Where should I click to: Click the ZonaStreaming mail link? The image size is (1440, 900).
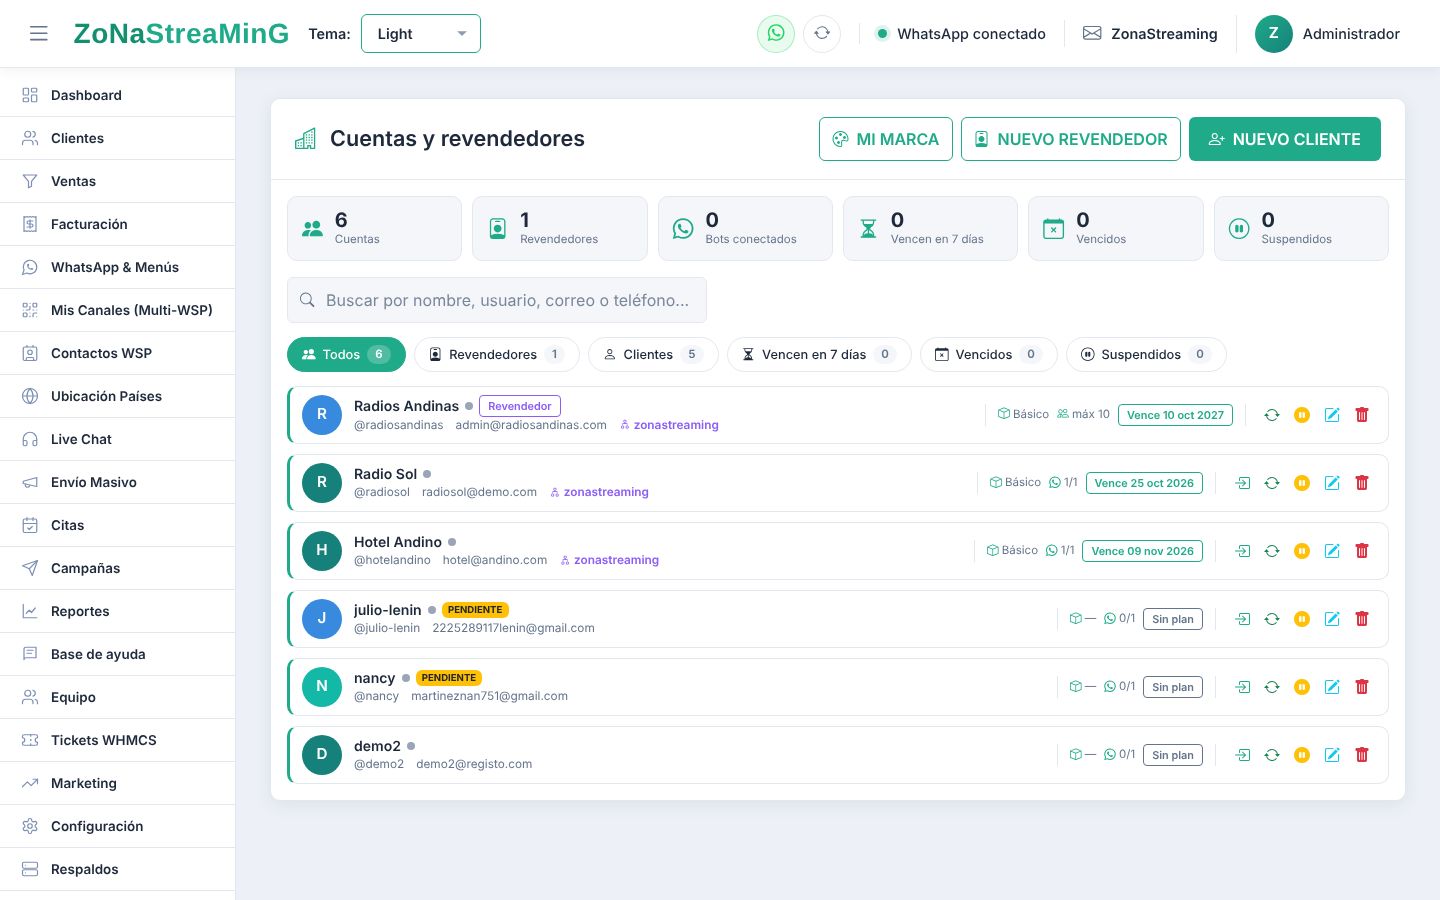(x=1150, y=34)
